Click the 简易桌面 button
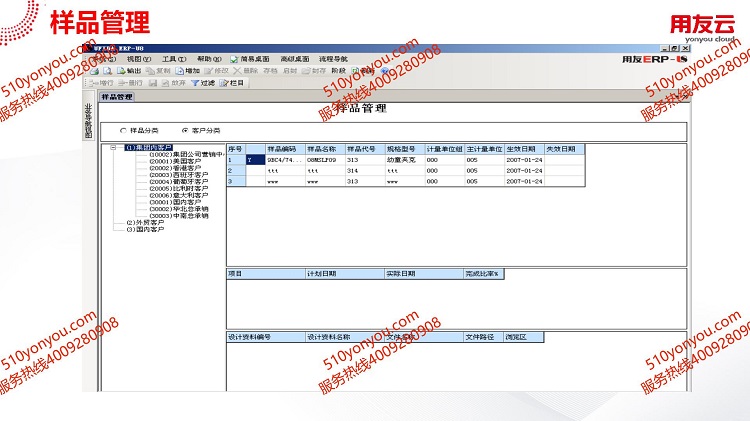Image resolution: width=750 pixels, height=421 pixels. [x=254, y=59]
